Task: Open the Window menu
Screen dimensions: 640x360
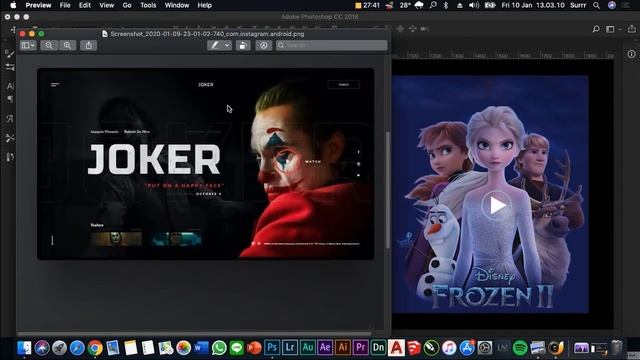Action: (x=177, y=5)
